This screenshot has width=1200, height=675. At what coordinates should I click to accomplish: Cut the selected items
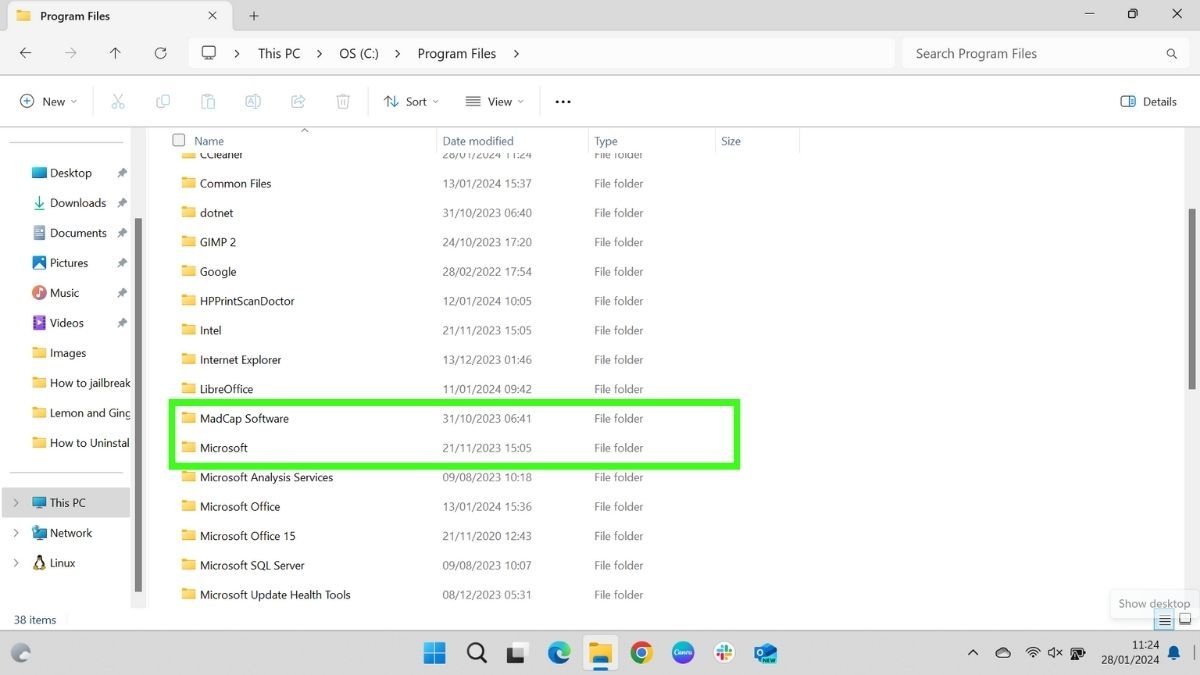(118, 101)
